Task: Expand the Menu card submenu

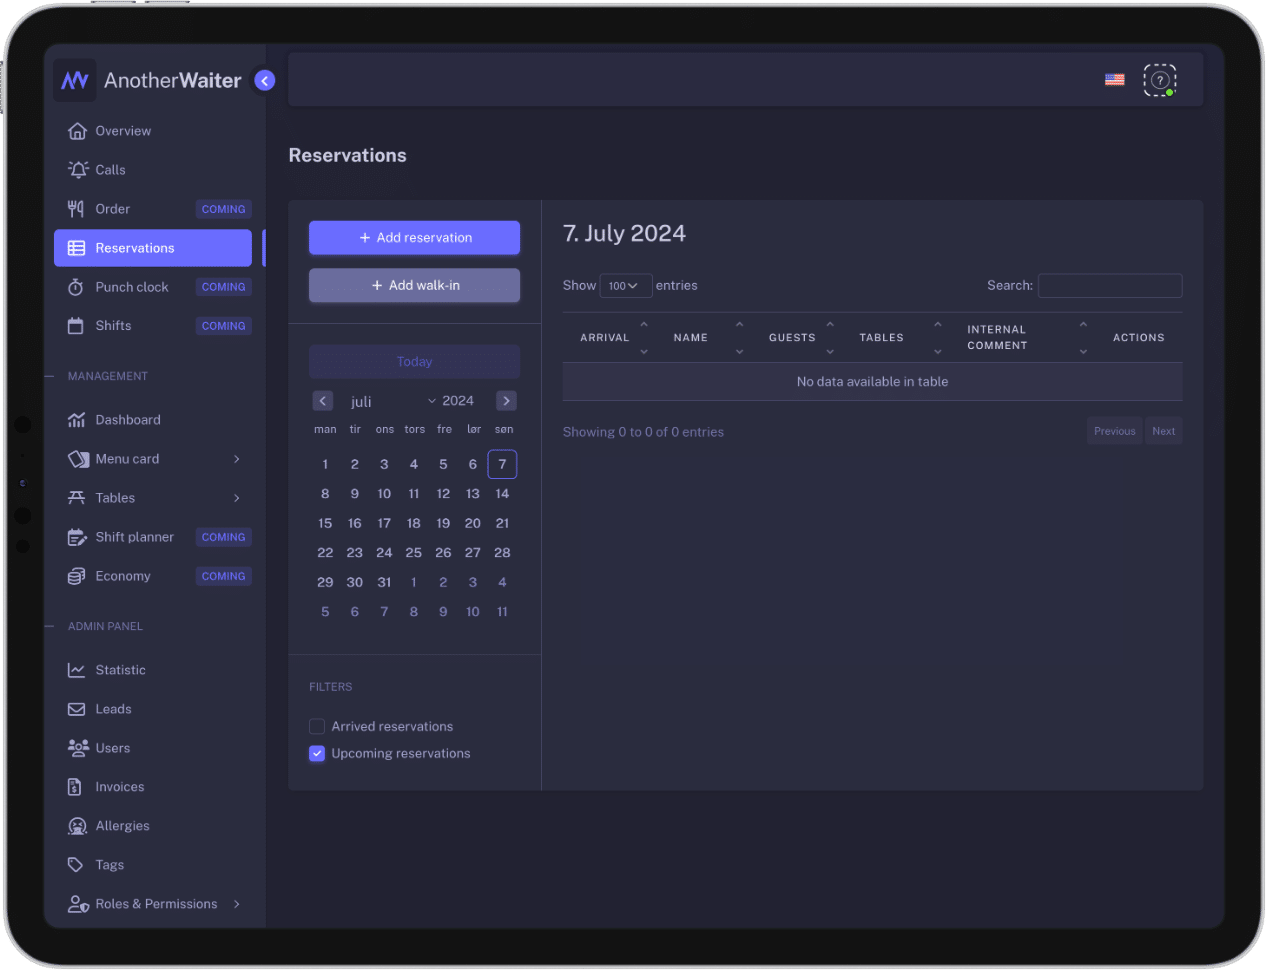Action: (x=236, y=459)
